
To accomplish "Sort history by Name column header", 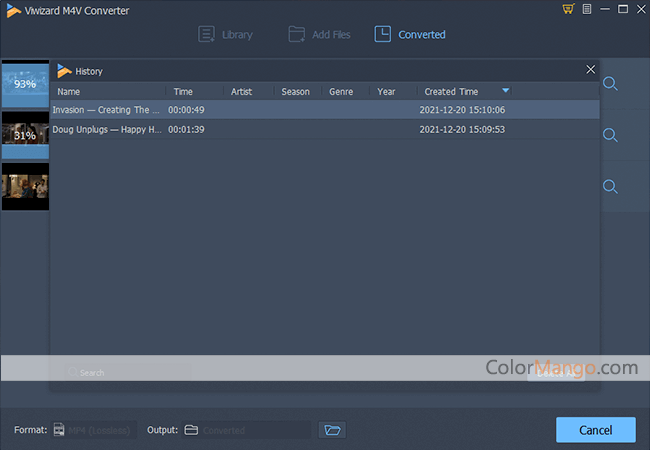I will (x=69, y=92).
